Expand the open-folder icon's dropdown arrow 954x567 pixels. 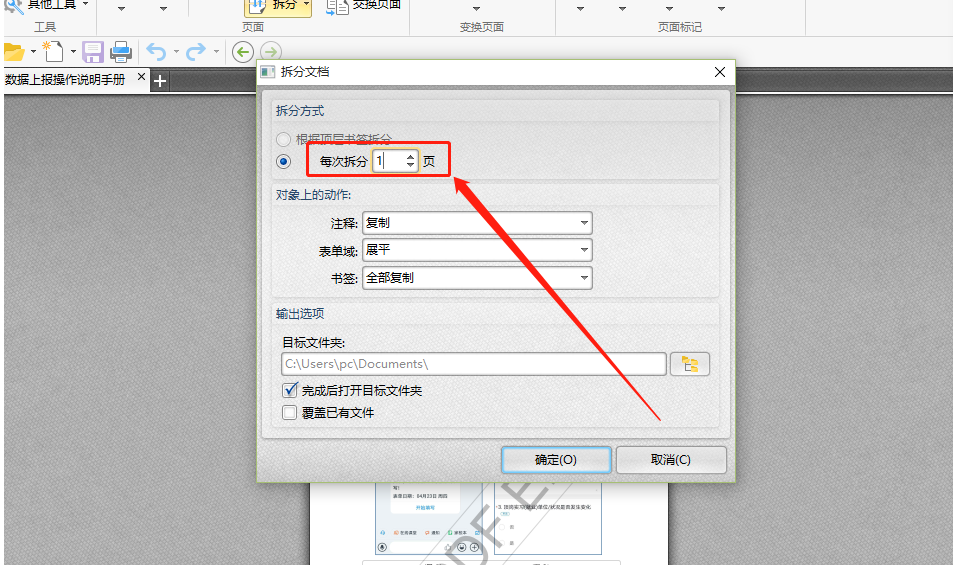[x=33, y=52]
